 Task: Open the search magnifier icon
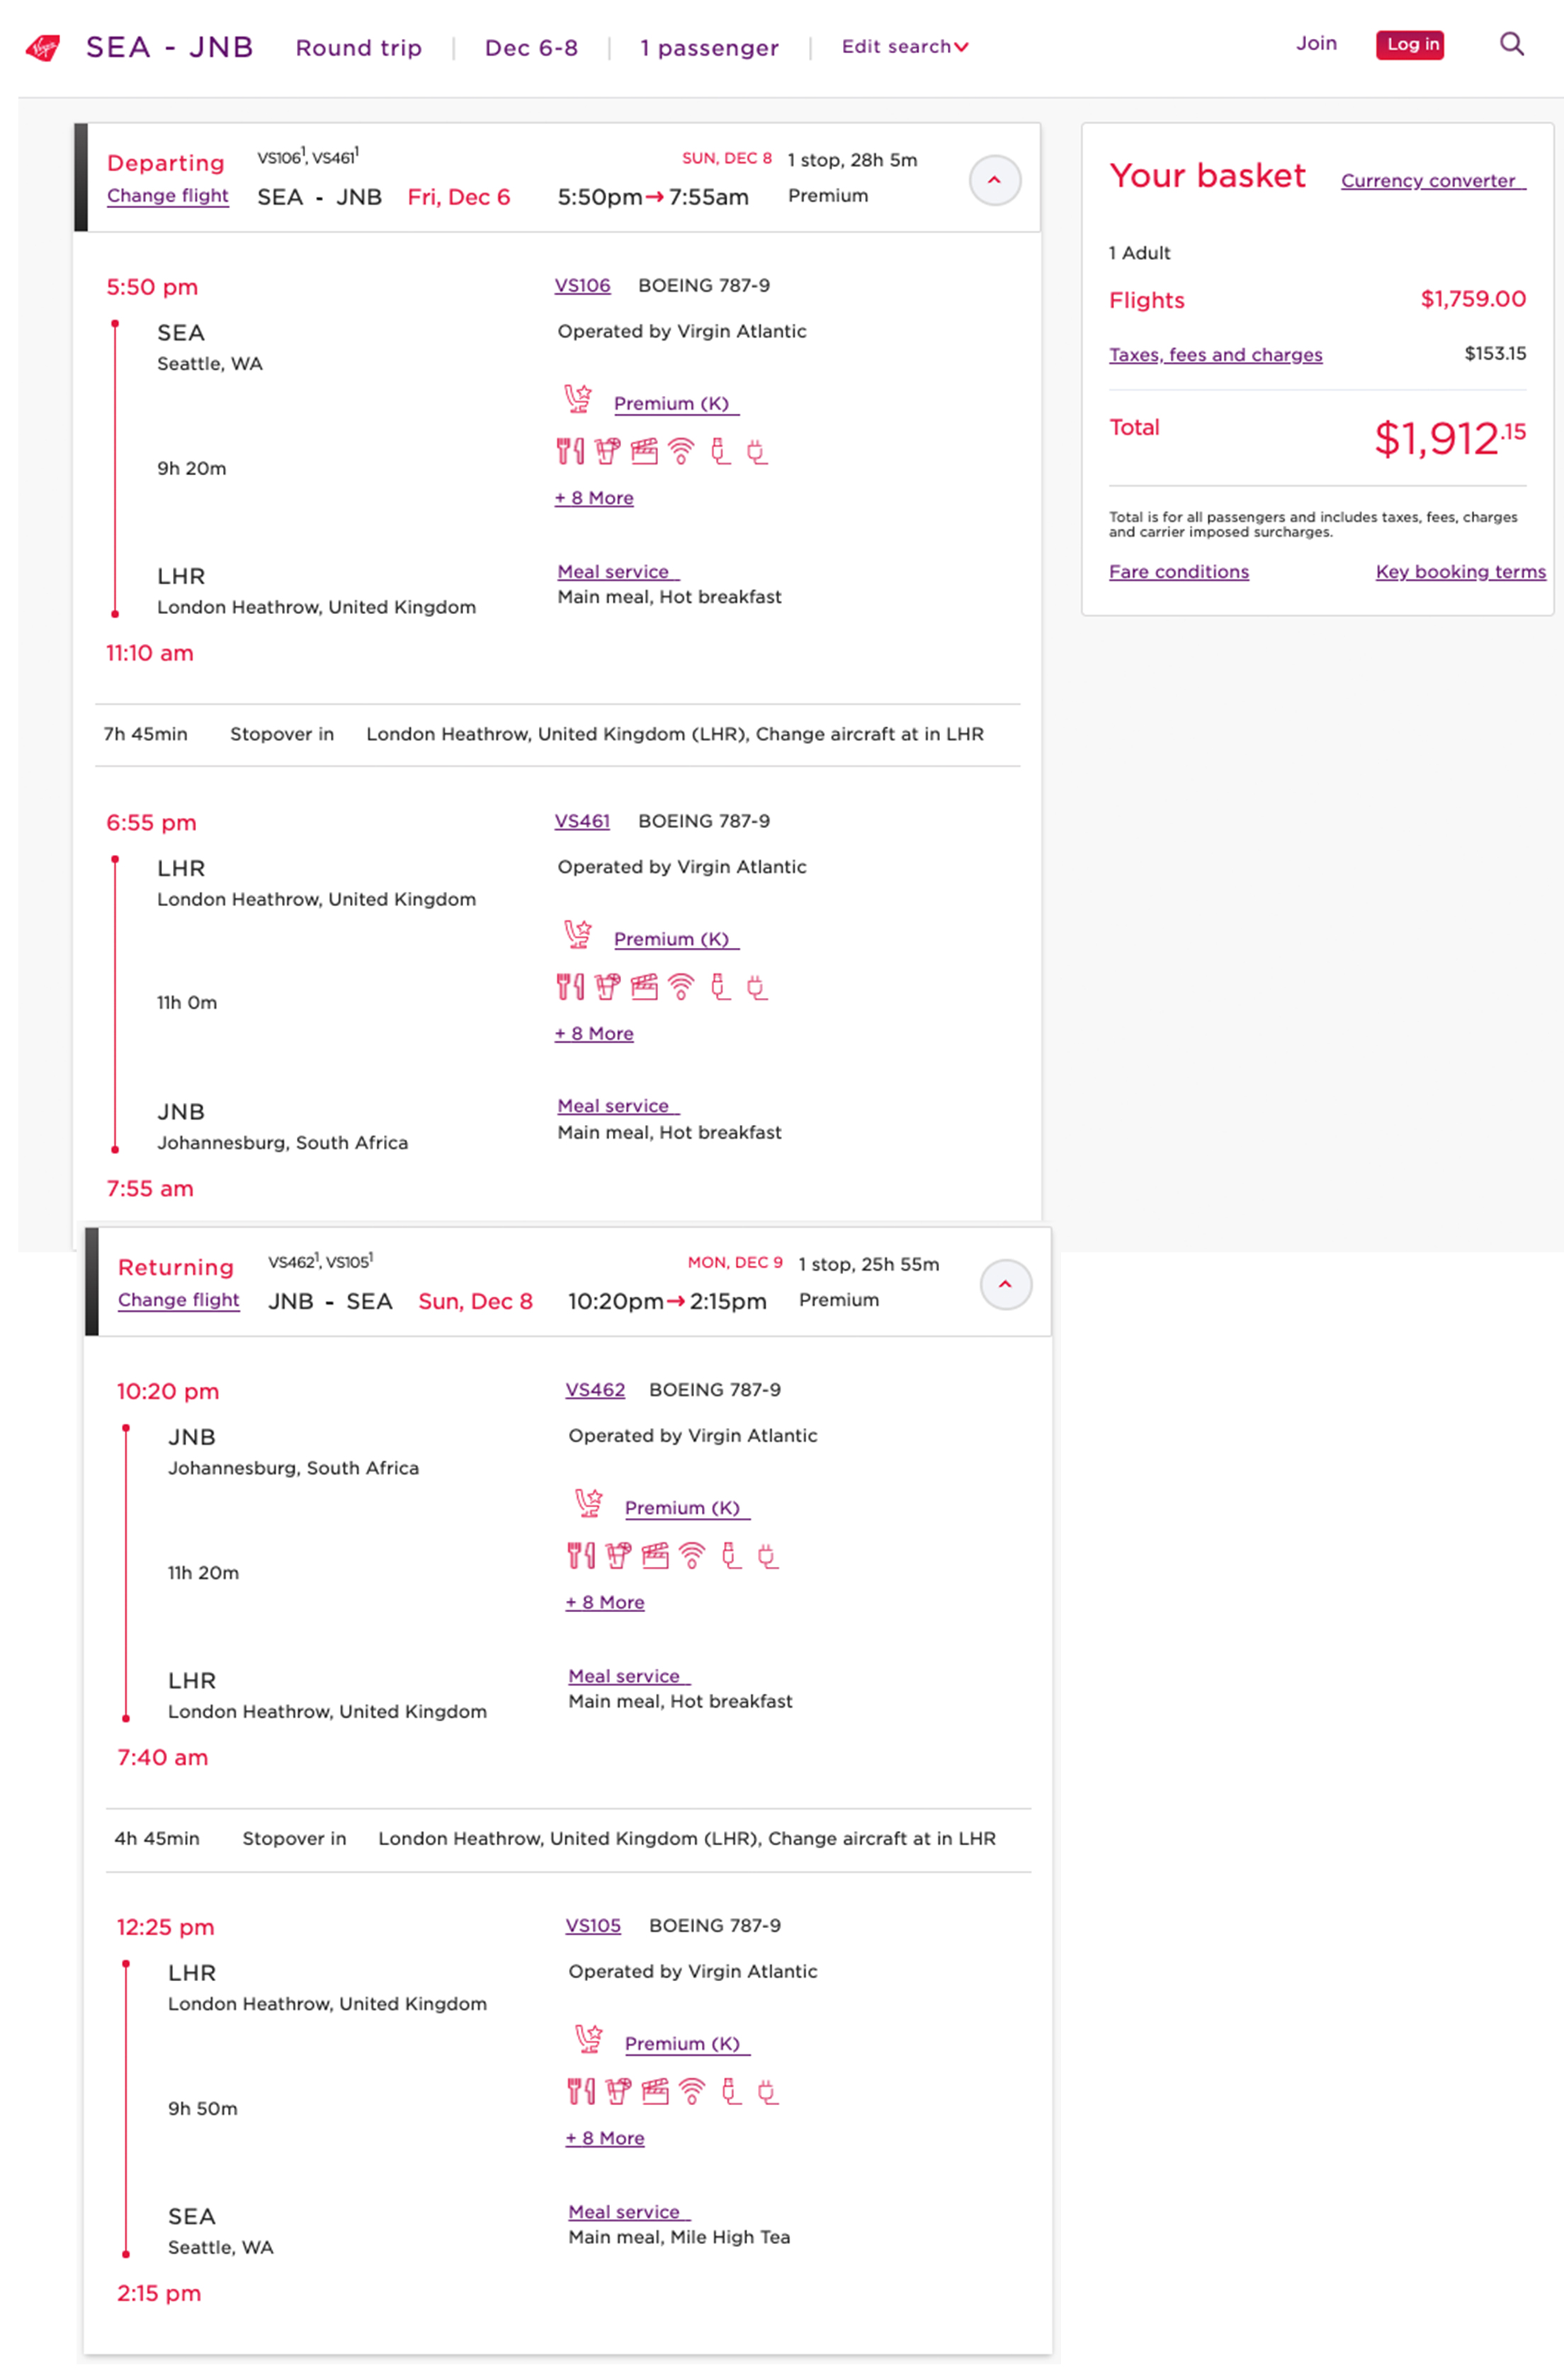(1511, 44)
